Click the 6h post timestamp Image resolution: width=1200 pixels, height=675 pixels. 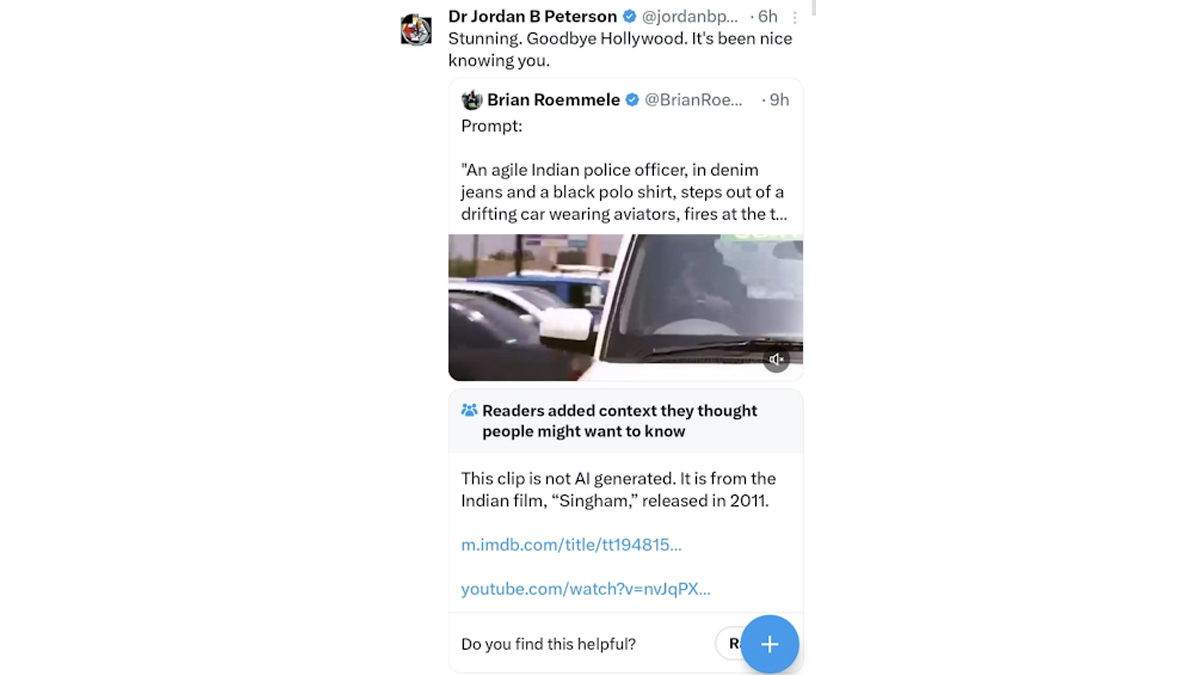point(768,17)
